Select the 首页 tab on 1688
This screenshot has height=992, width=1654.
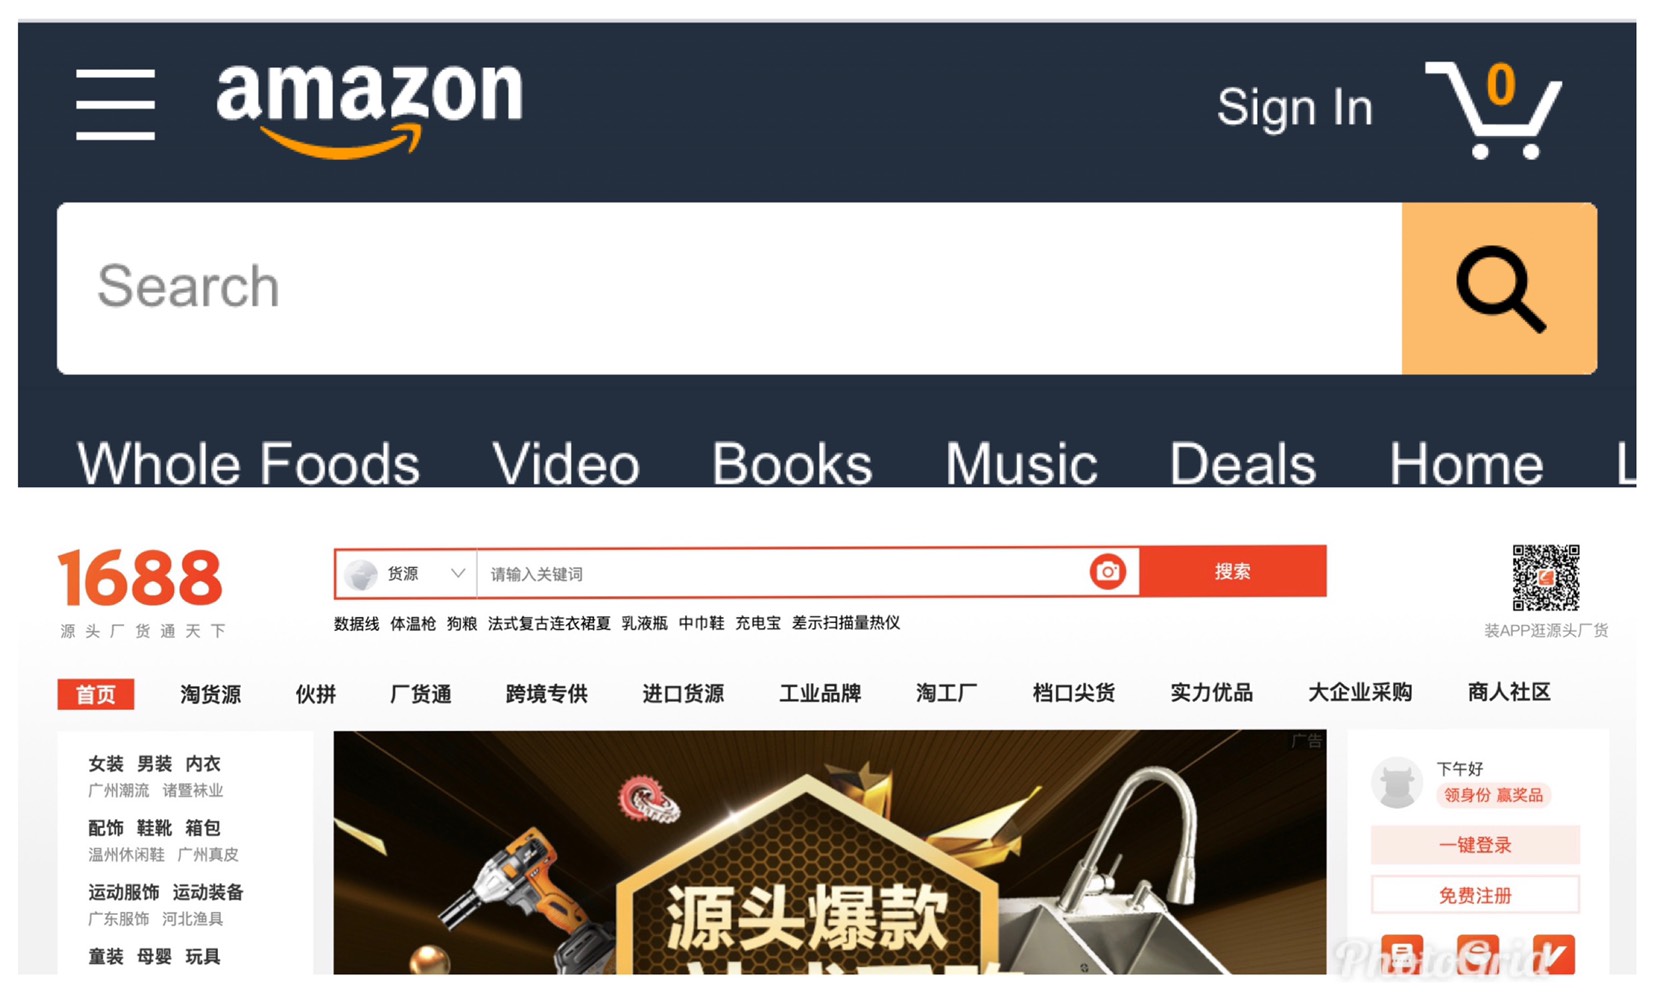[96, 694]
